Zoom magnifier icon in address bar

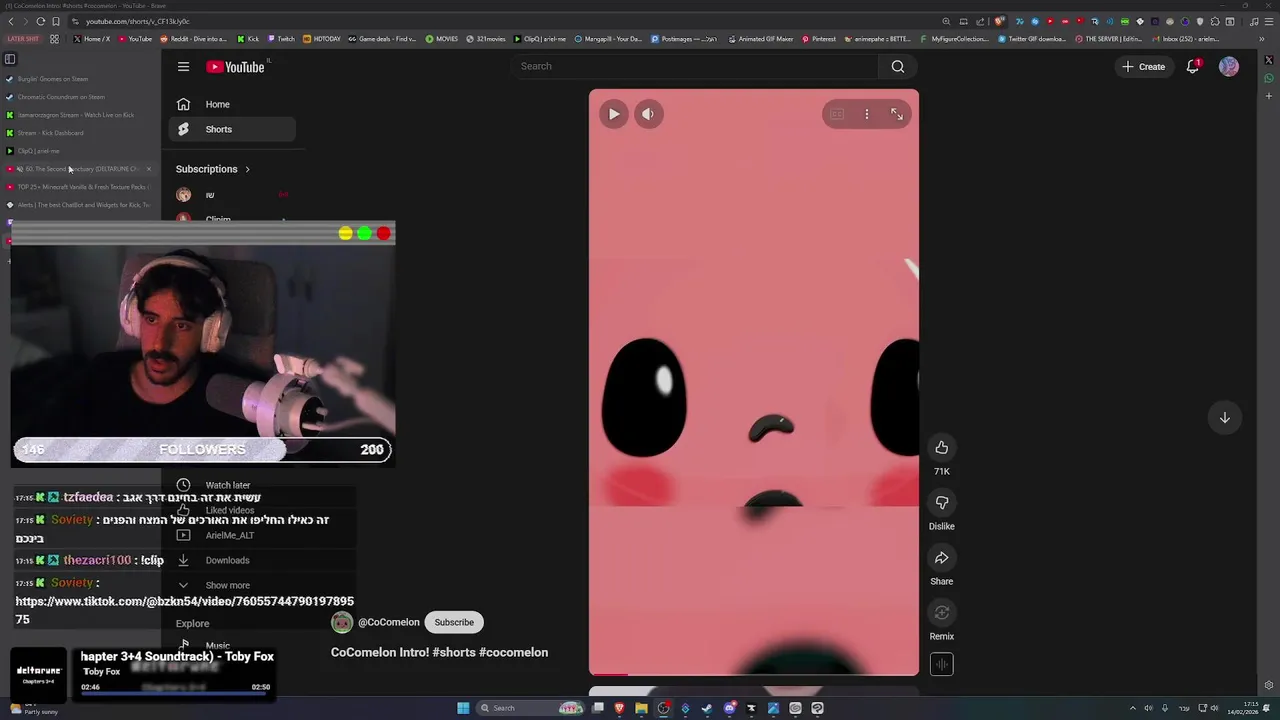[946, 21]
